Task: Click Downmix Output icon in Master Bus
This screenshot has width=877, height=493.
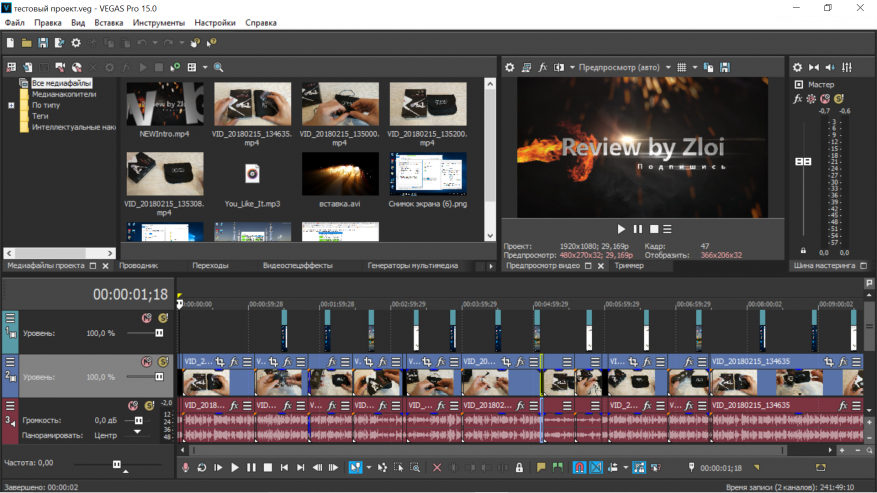Action: click(x=814, y=67)
